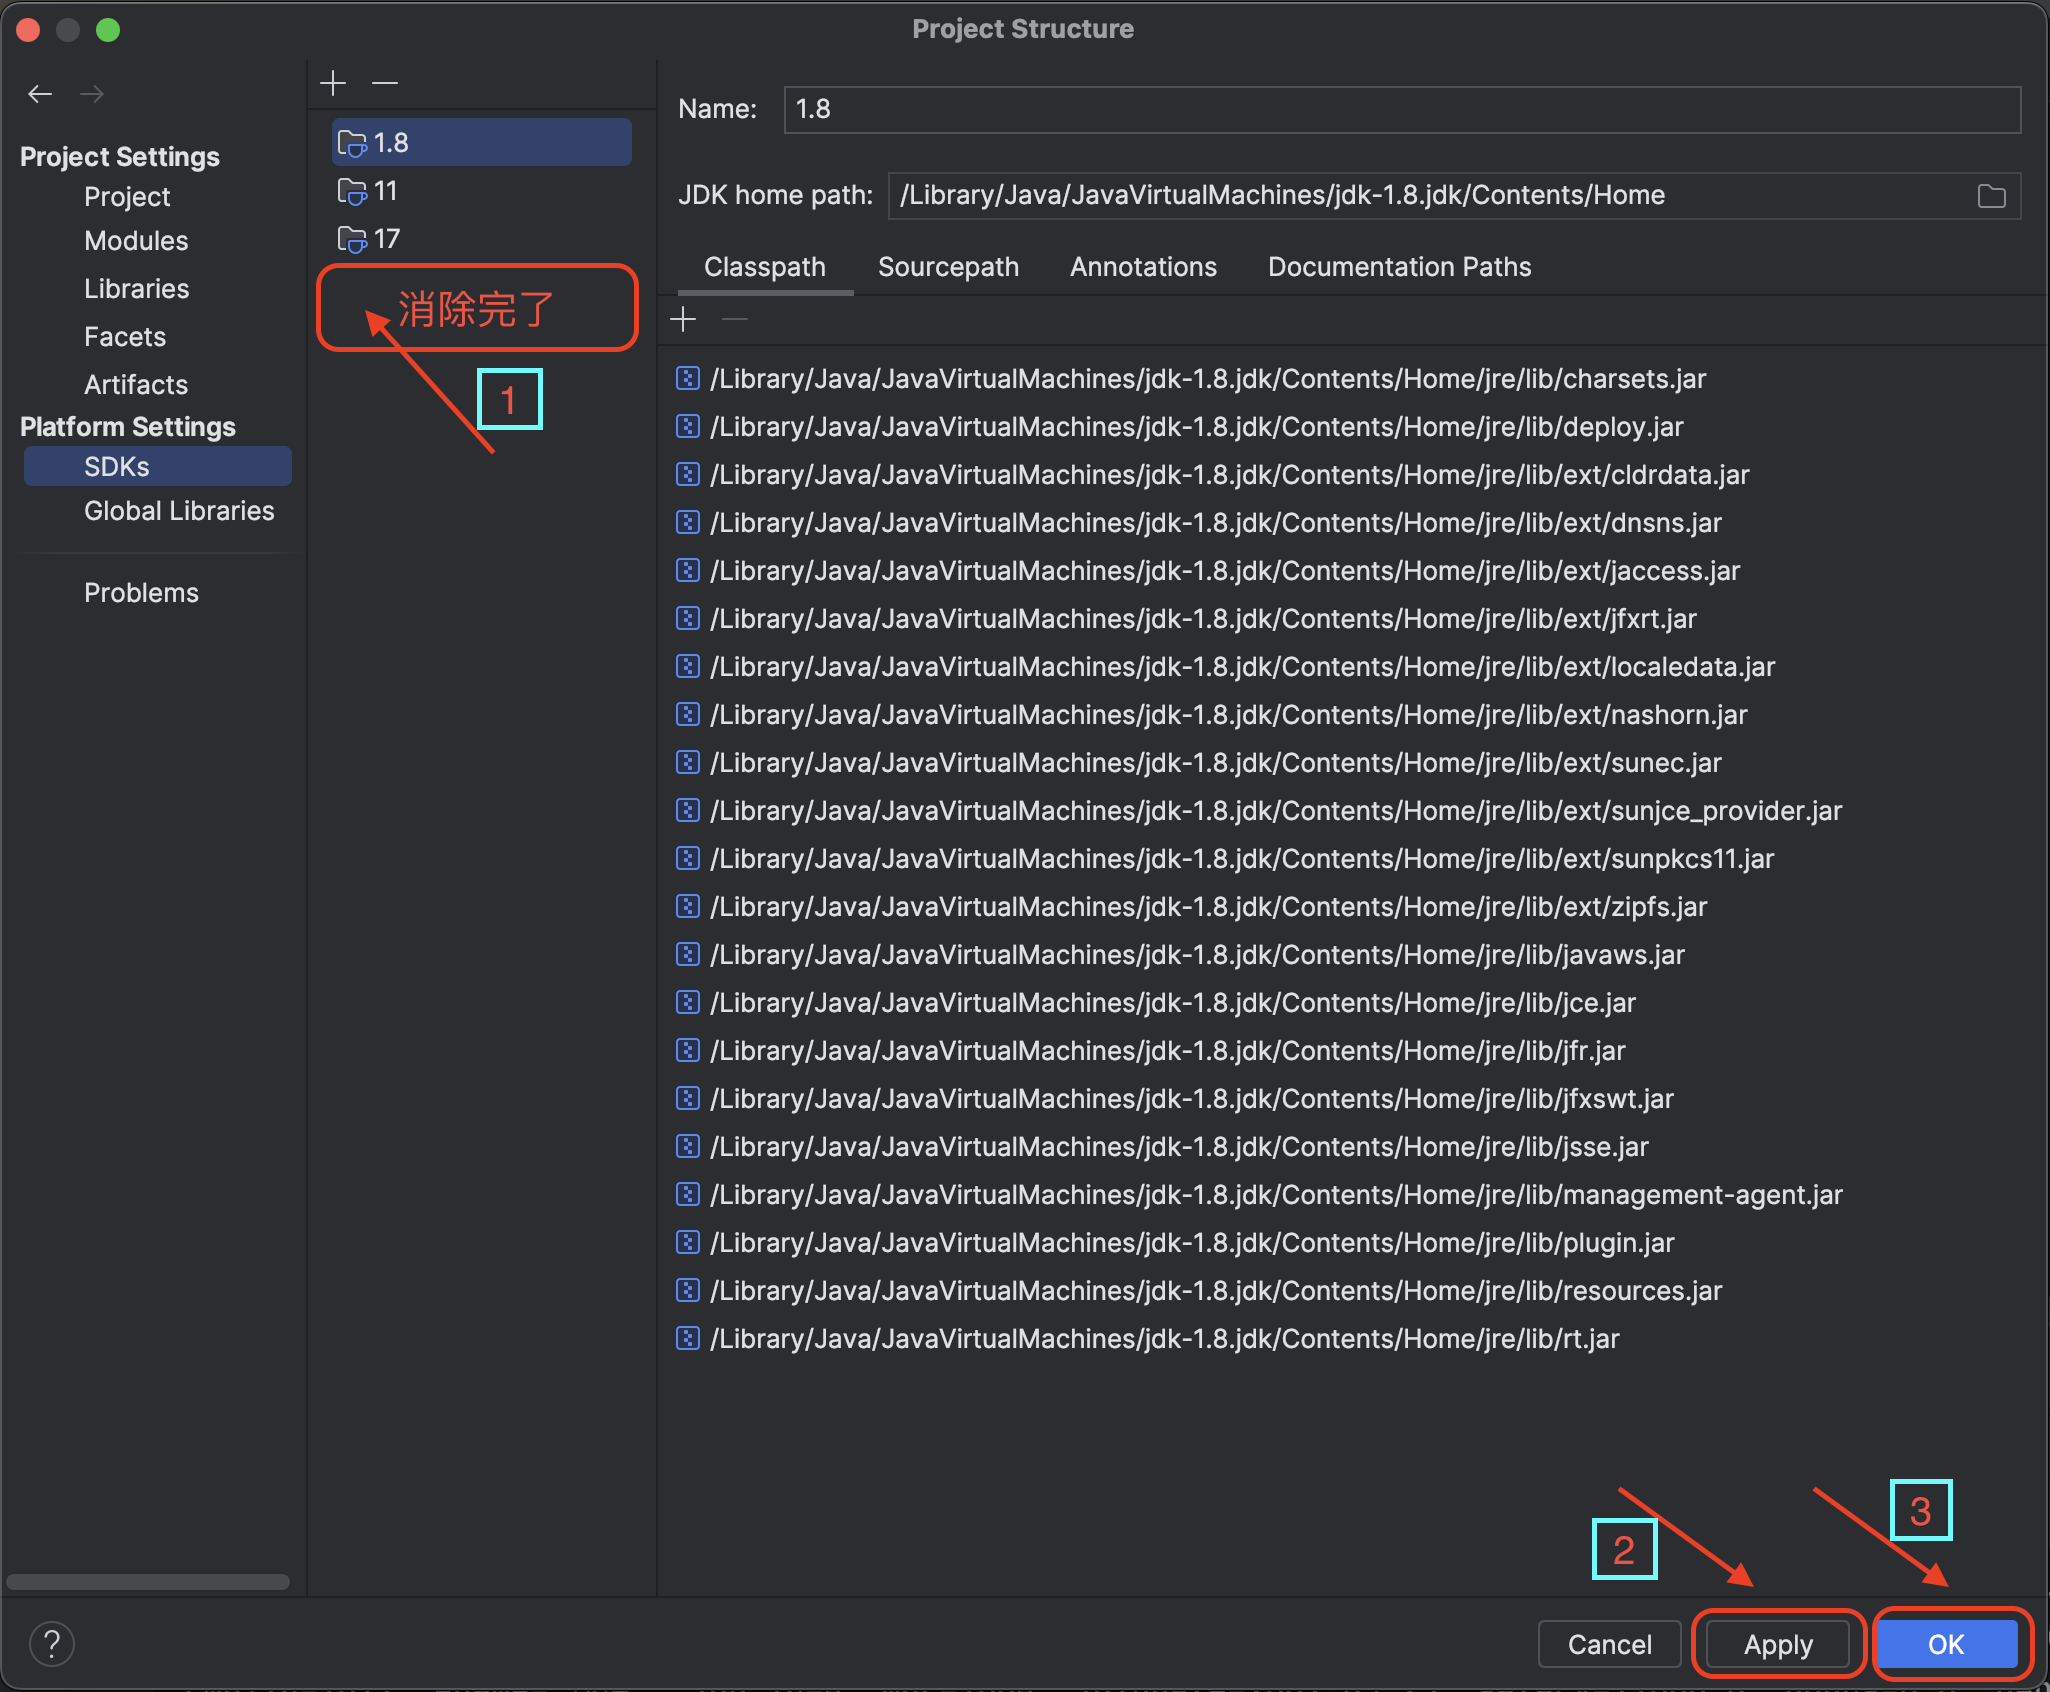Click the add classpath entry plus icon

683,320
